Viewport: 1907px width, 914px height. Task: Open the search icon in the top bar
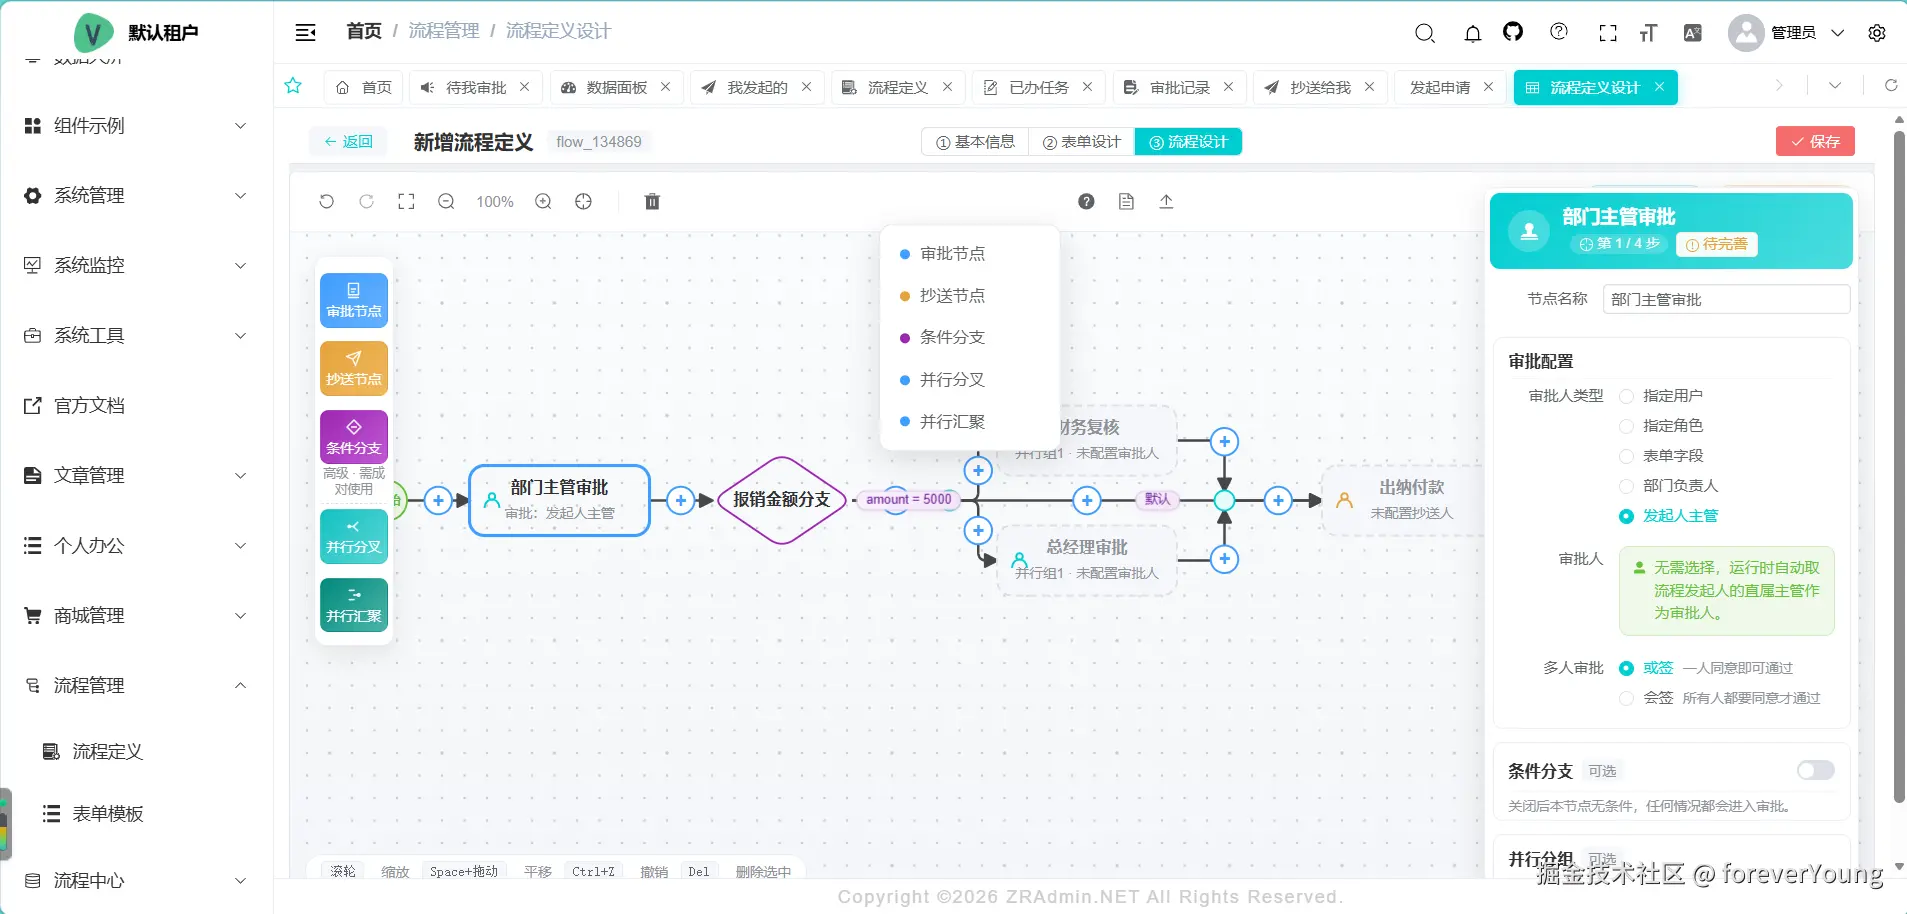(x=1425, y=33)
